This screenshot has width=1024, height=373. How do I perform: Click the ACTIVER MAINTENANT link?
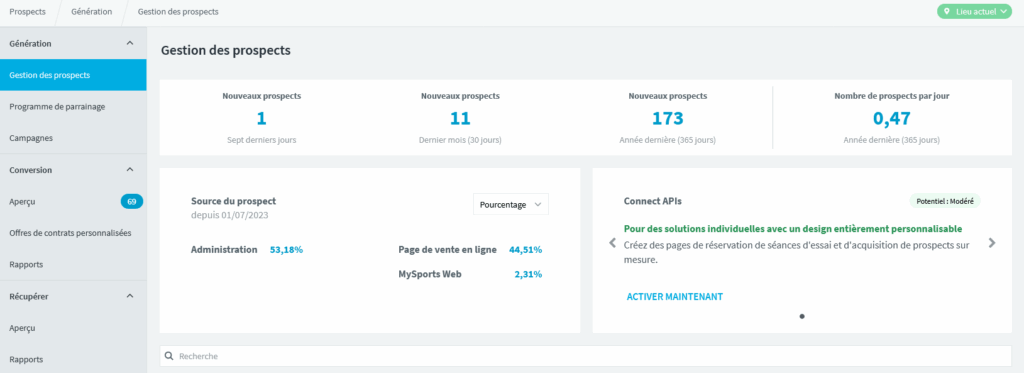(675, 297)
